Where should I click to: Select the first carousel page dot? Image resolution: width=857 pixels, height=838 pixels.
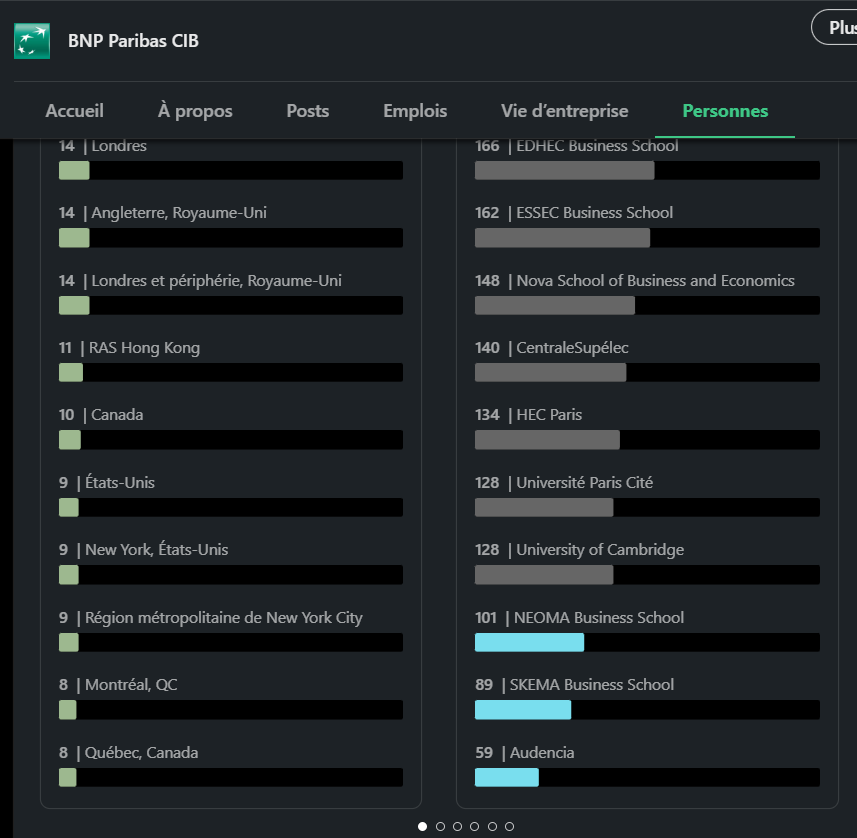(422, 827)
